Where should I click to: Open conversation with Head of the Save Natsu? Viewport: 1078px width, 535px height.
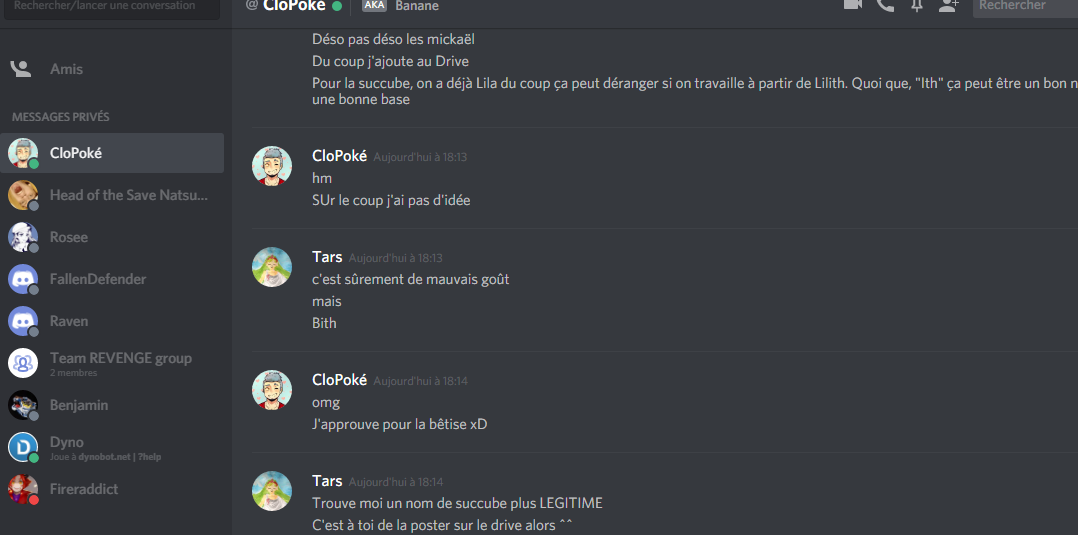click(112, 195)
